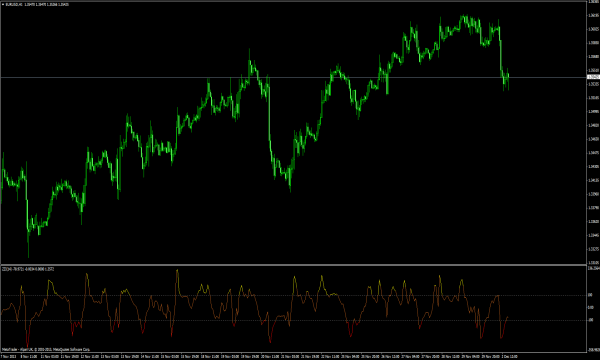Click the highlighted current price label on the price axis
600x360 pixels.
593,77
